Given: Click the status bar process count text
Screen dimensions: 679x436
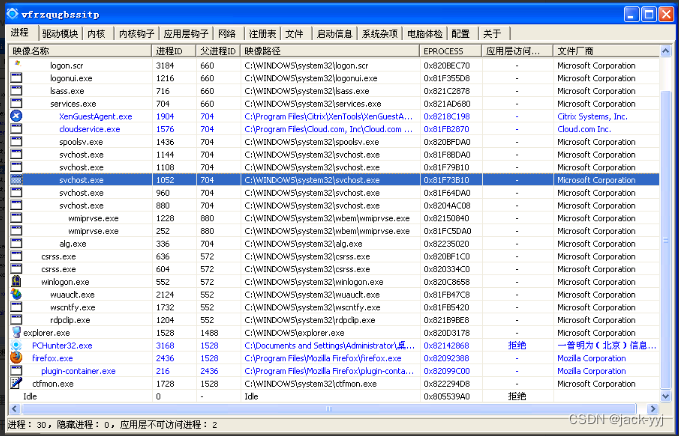Looking at the screenshot, I should click(113, 425).
